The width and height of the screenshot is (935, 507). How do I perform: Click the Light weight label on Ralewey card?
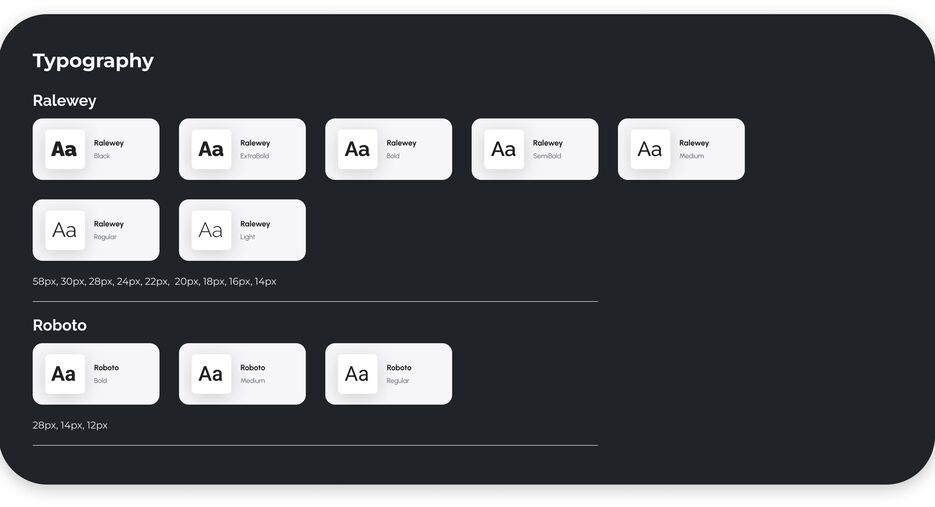coord(247,237)
